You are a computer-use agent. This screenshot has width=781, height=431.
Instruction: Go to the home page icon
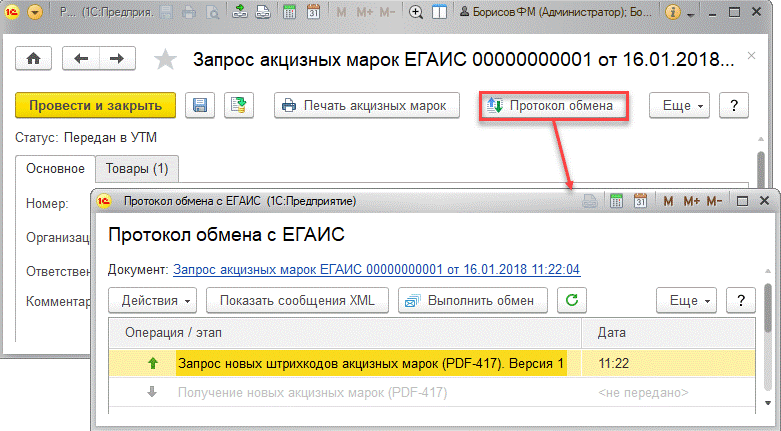pyautogui.click(x=33, y=59)
